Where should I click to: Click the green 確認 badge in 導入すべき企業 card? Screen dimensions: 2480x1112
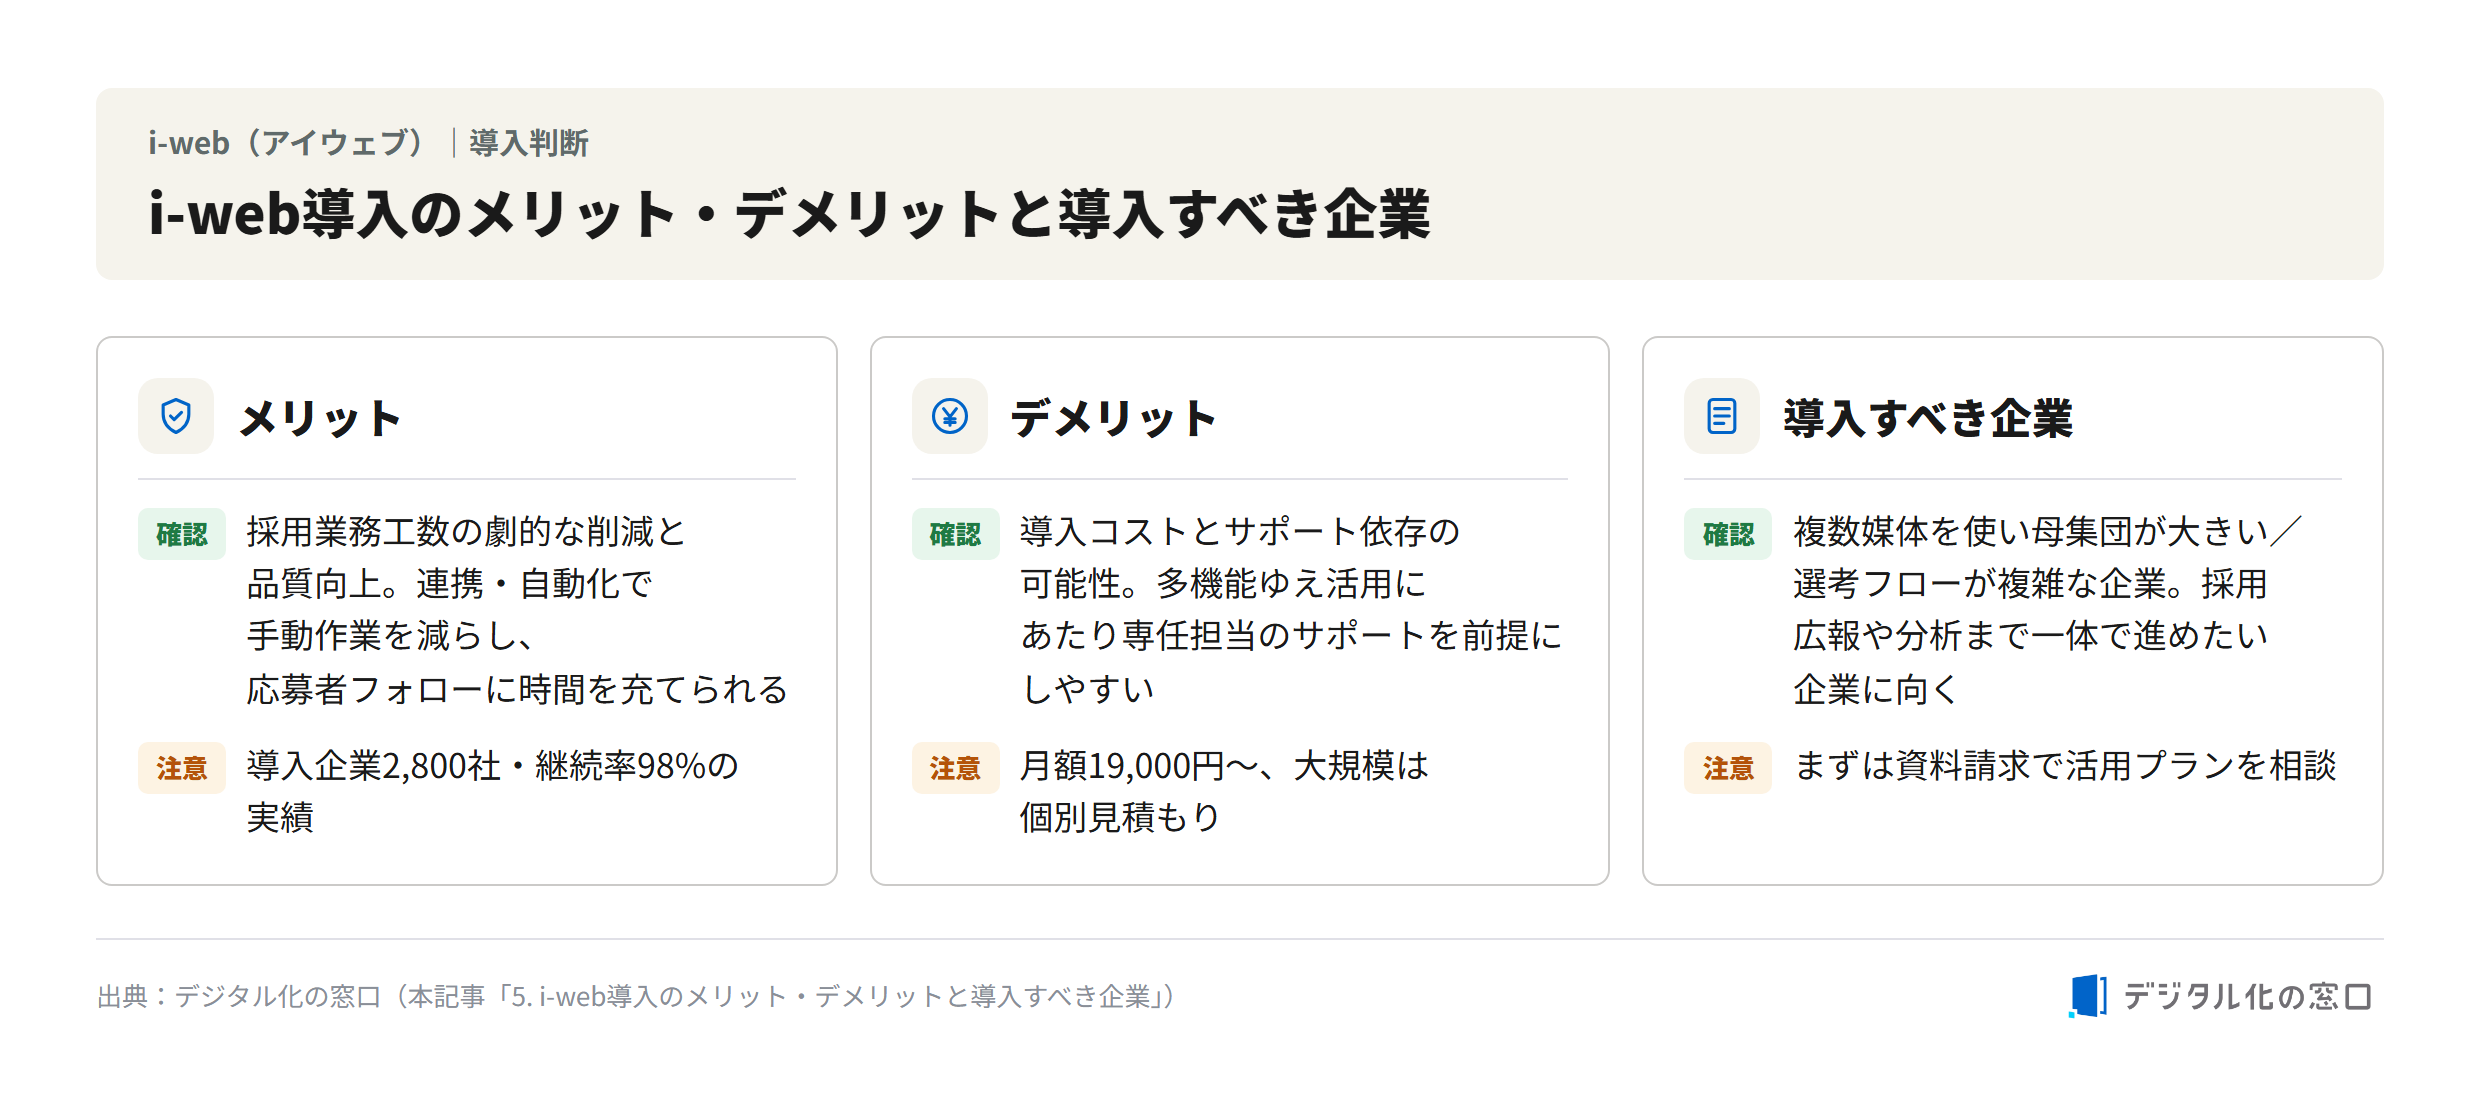(1728, 534)
